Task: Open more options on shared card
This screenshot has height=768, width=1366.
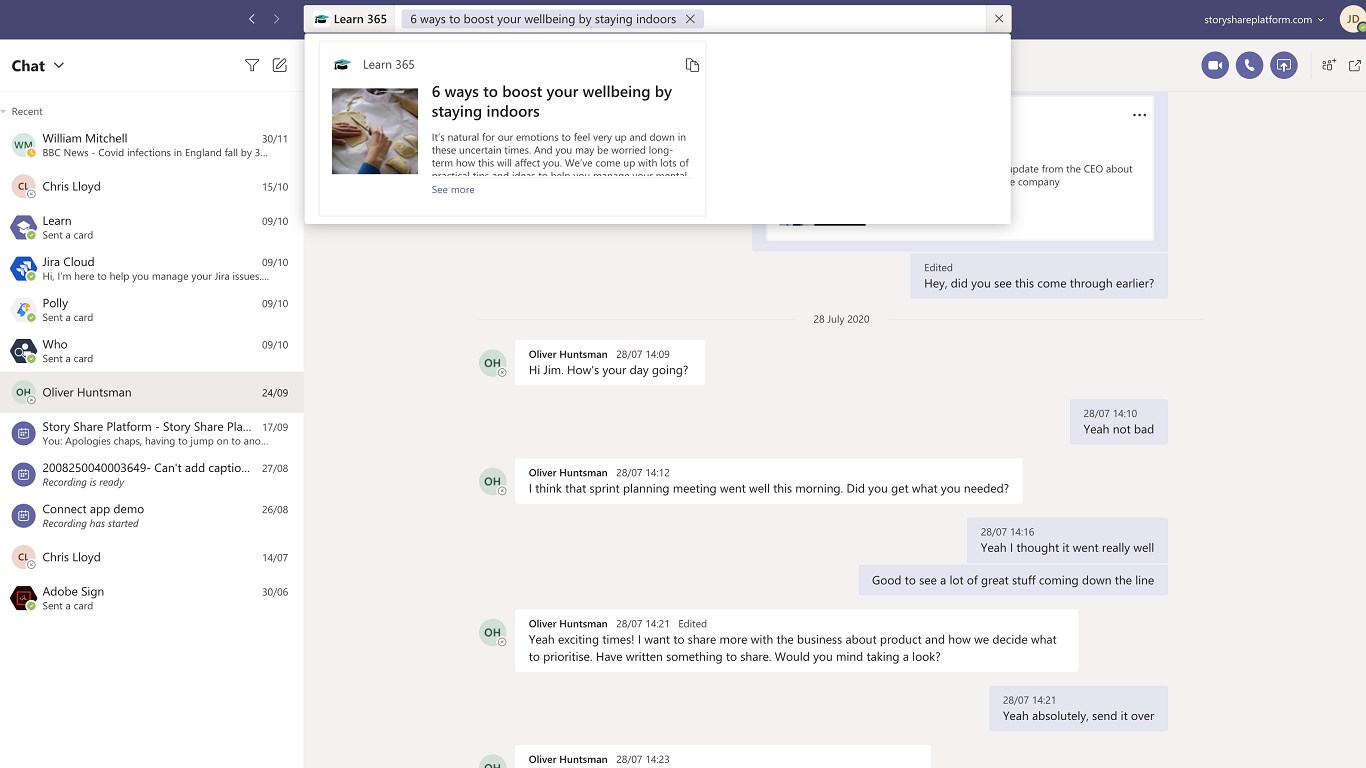Action: tap(1139, 115)
